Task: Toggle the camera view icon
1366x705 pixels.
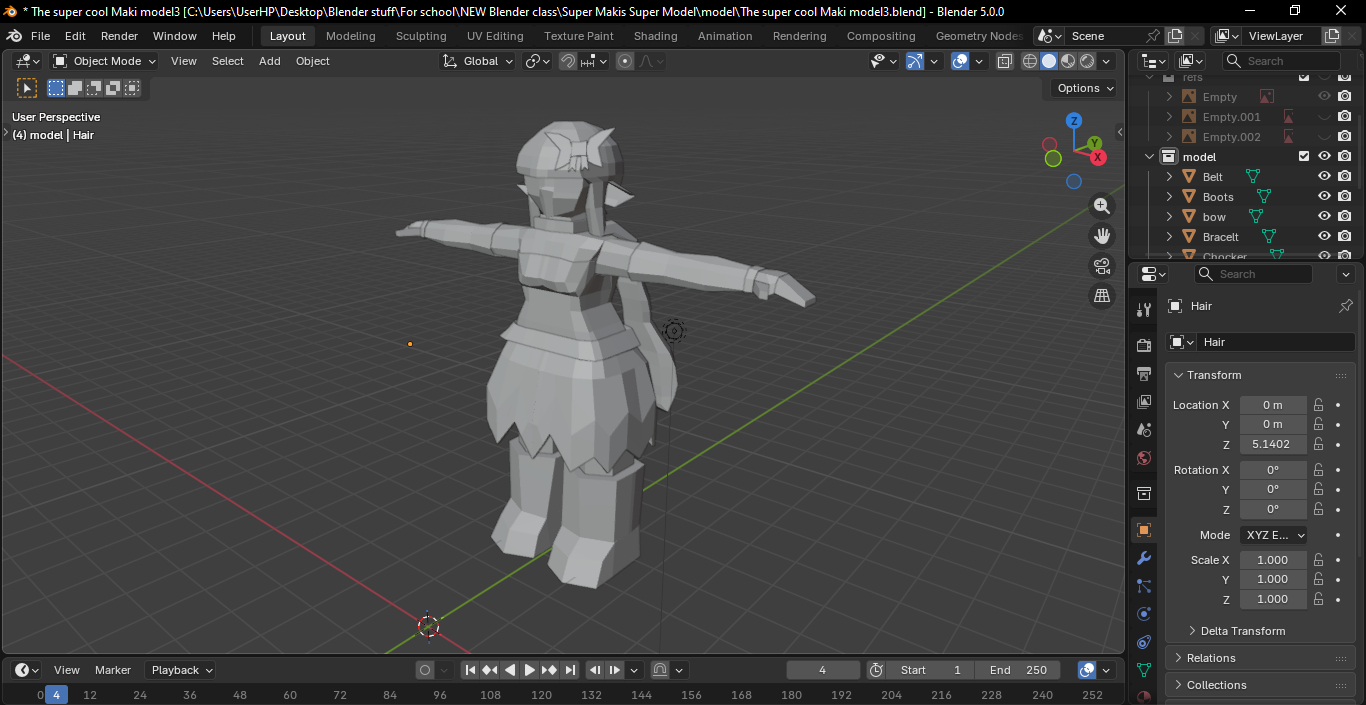Action: (1101, 266)
